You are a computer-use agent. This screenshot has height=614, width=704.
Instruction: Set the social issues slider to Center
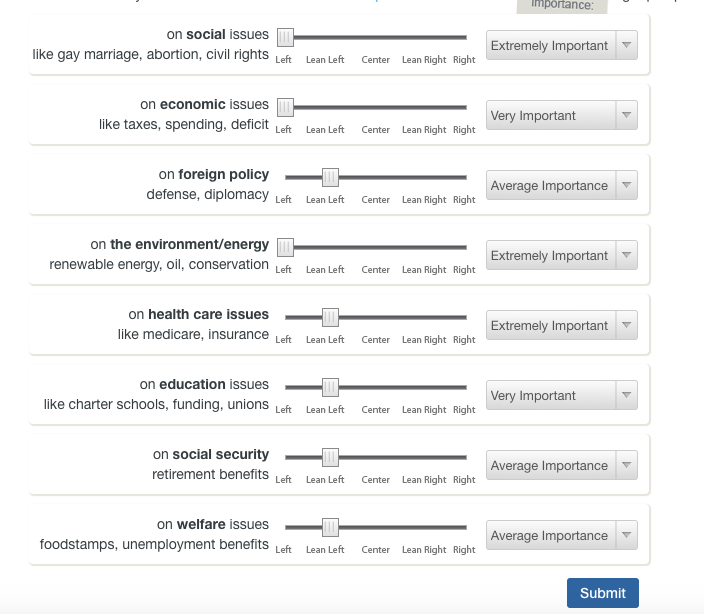click(376, 38)
